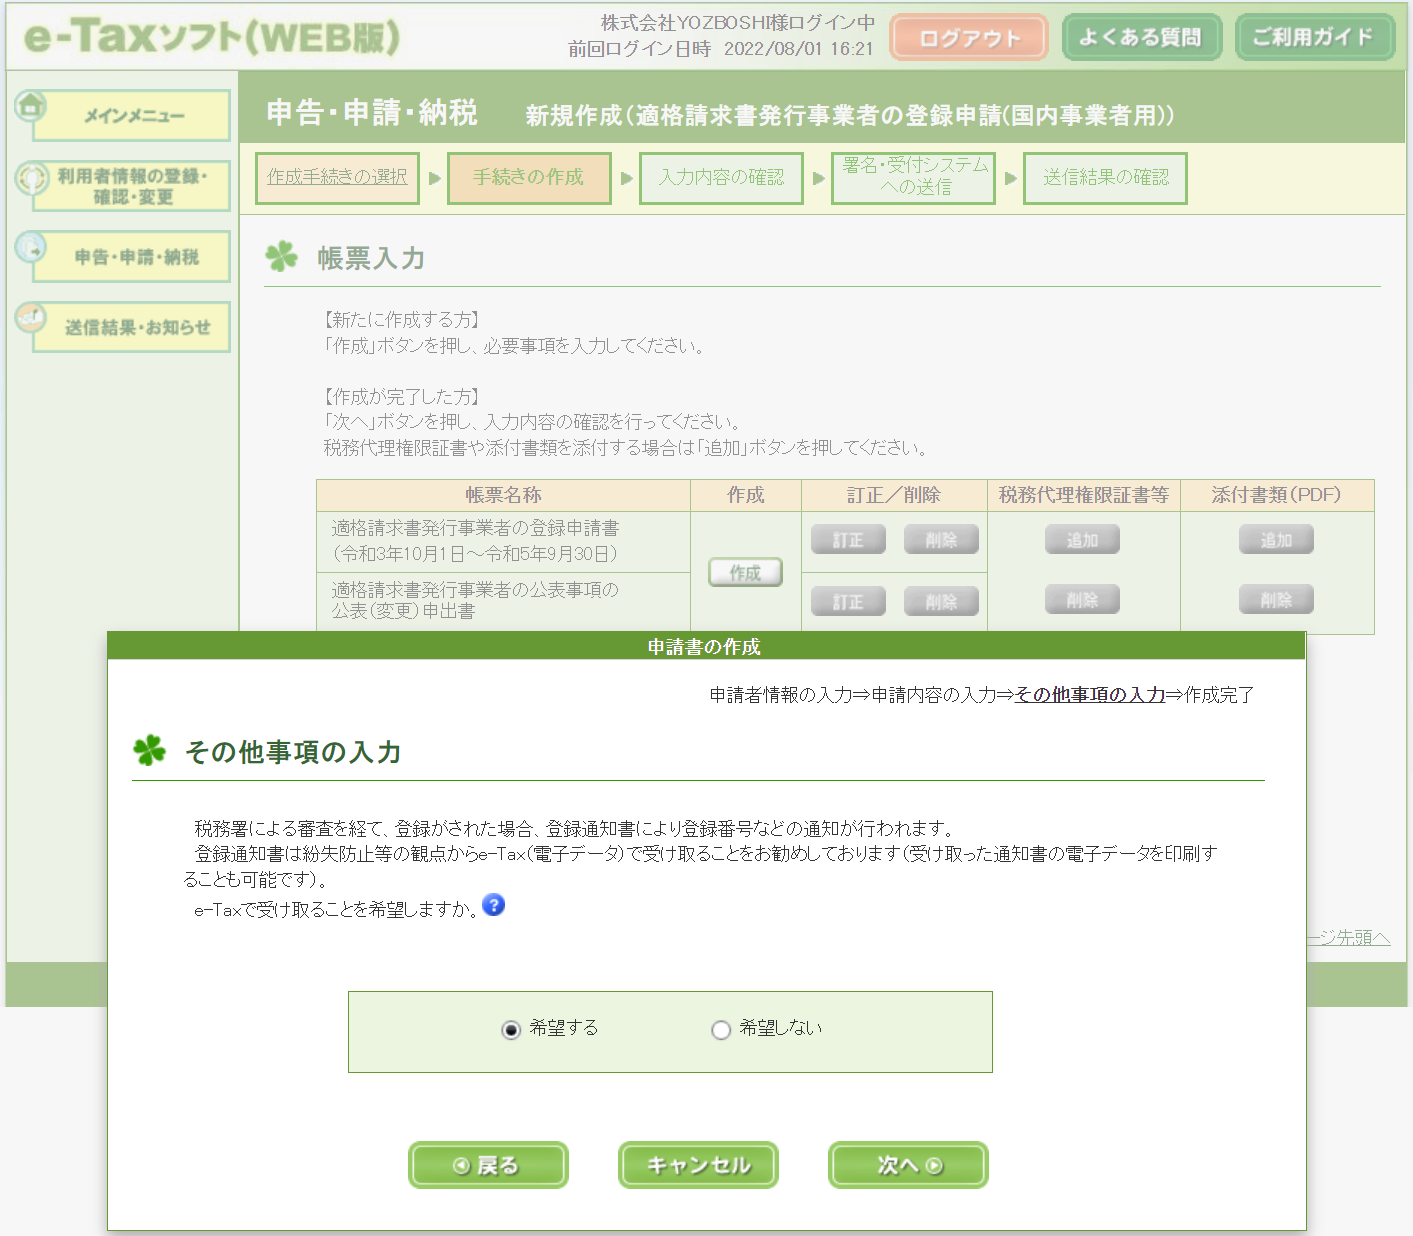Open 申告・申請・納税 sidebar menu
The width and height of the screenshot is (1413, 1236).
[x=132, y=257]
